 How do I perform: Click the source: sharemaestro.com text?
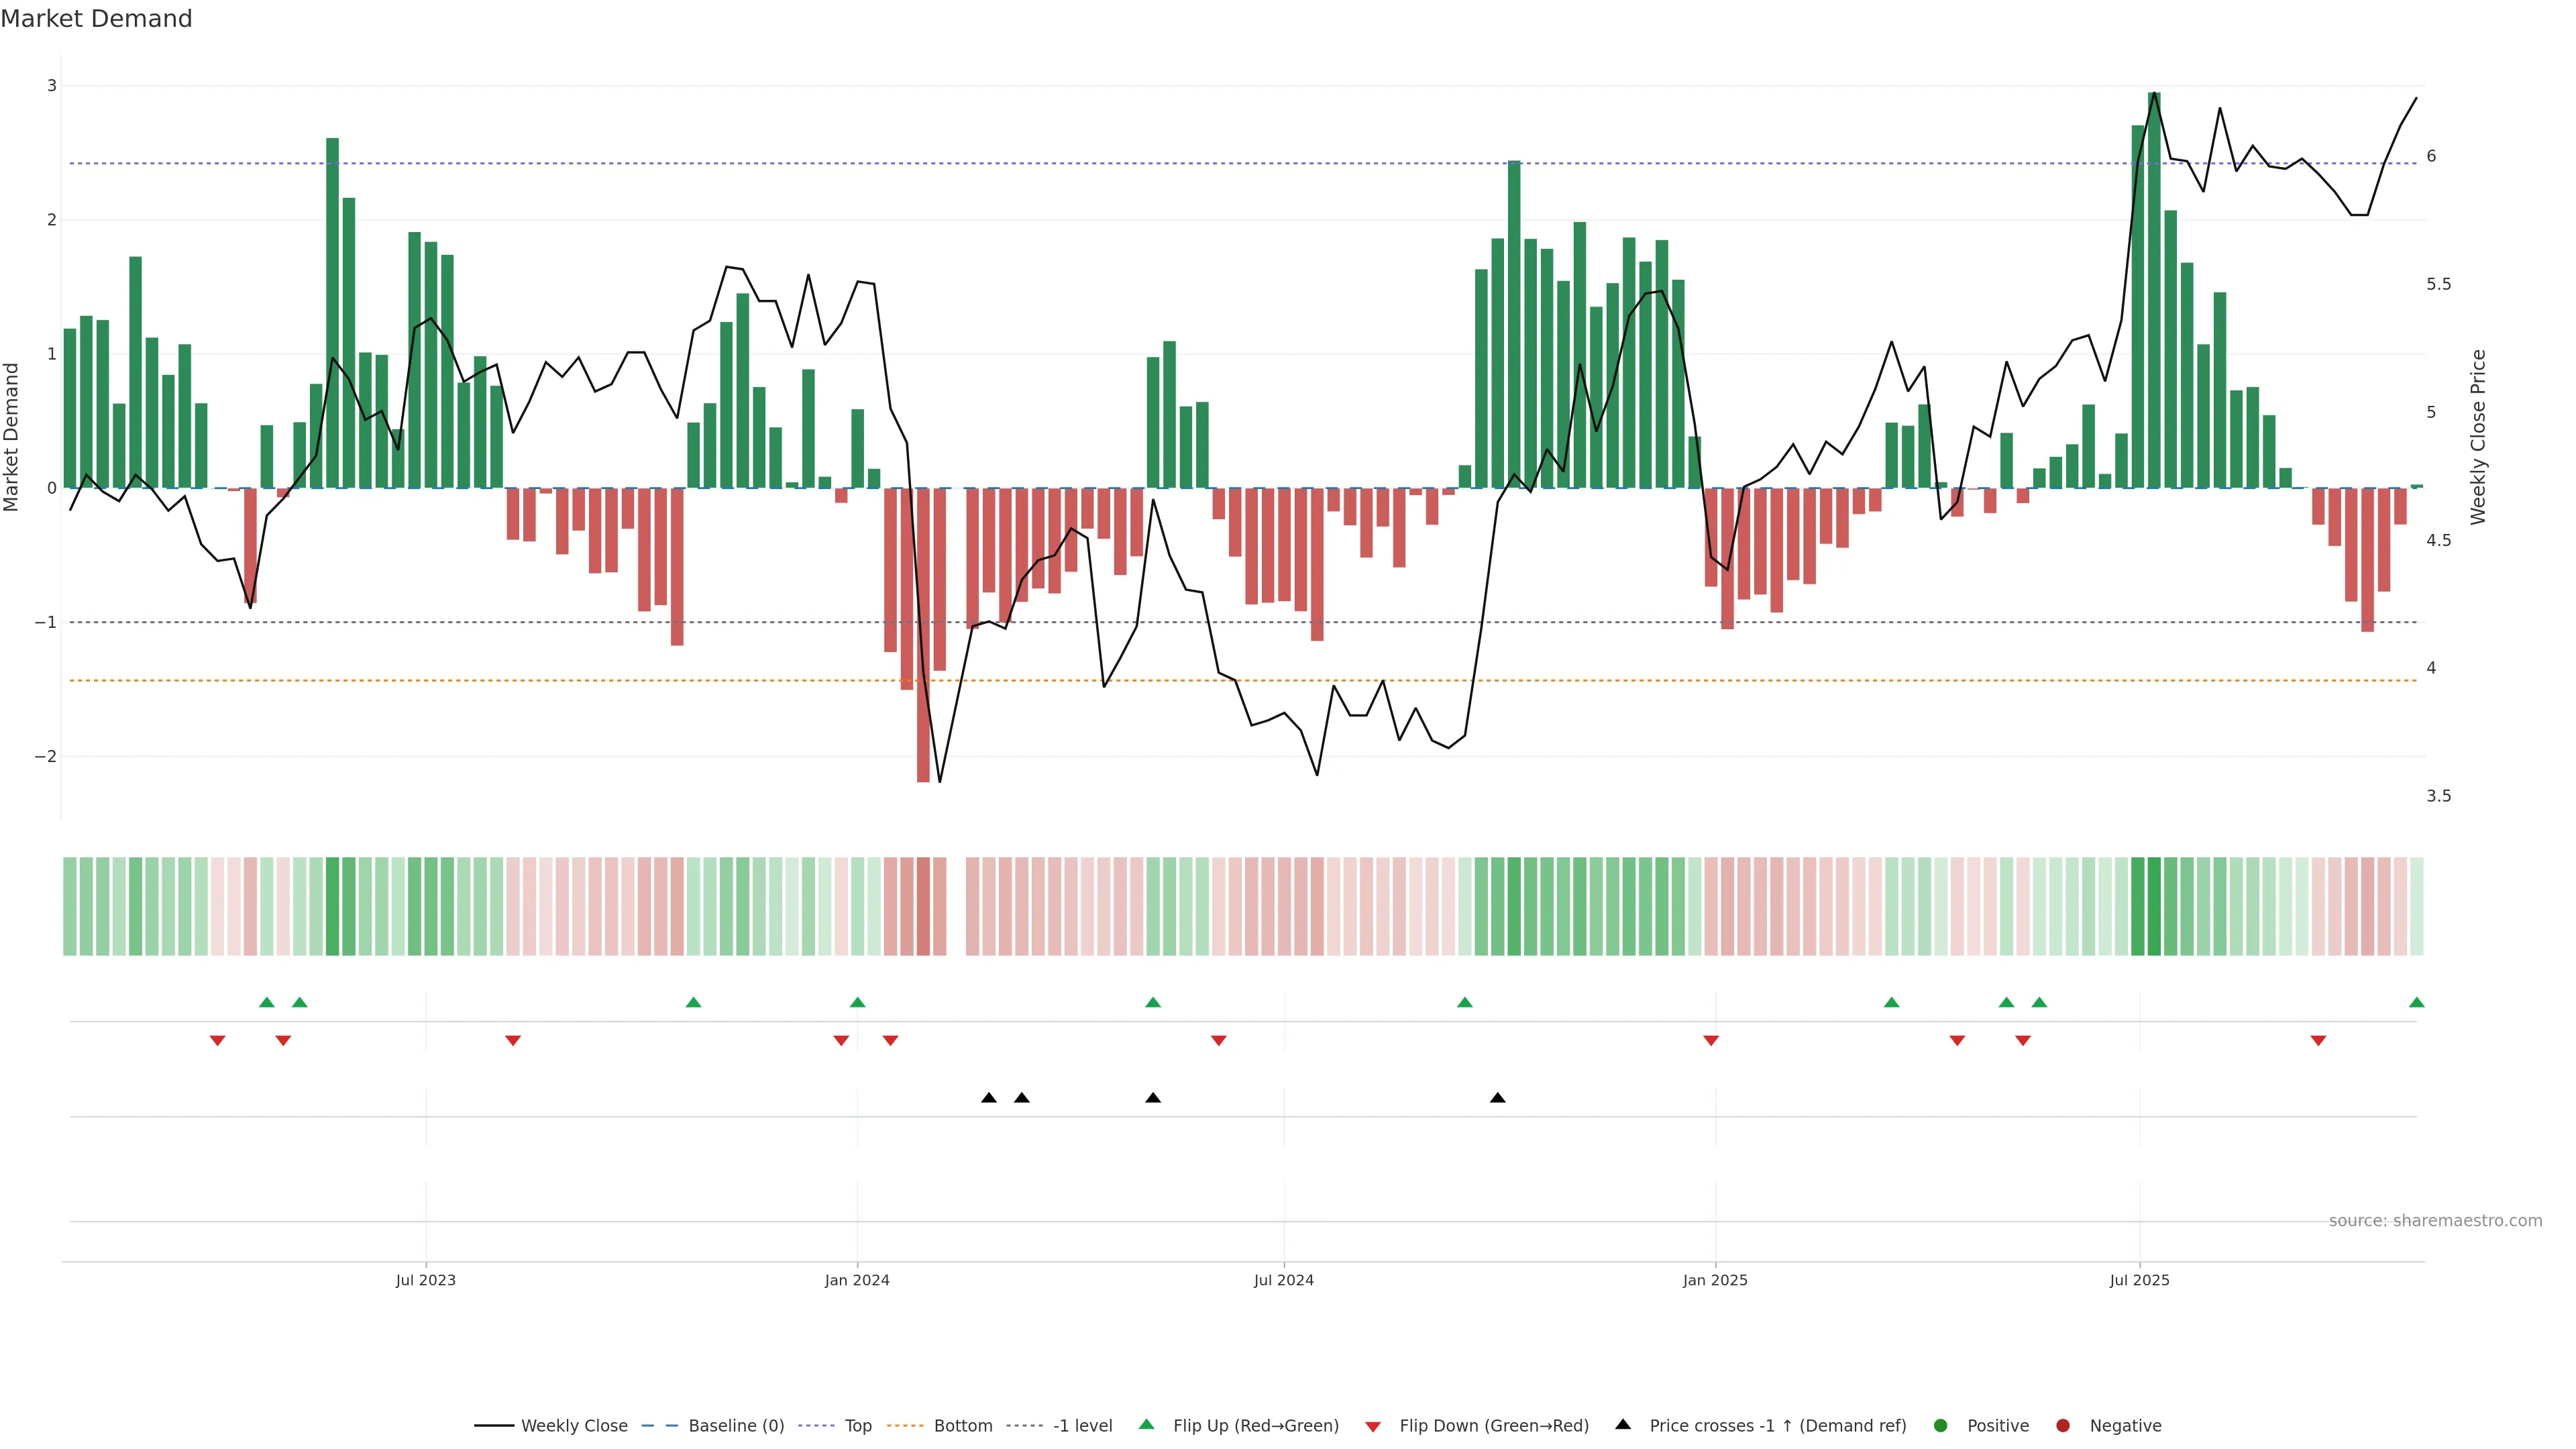[x=2435, y=1221]
